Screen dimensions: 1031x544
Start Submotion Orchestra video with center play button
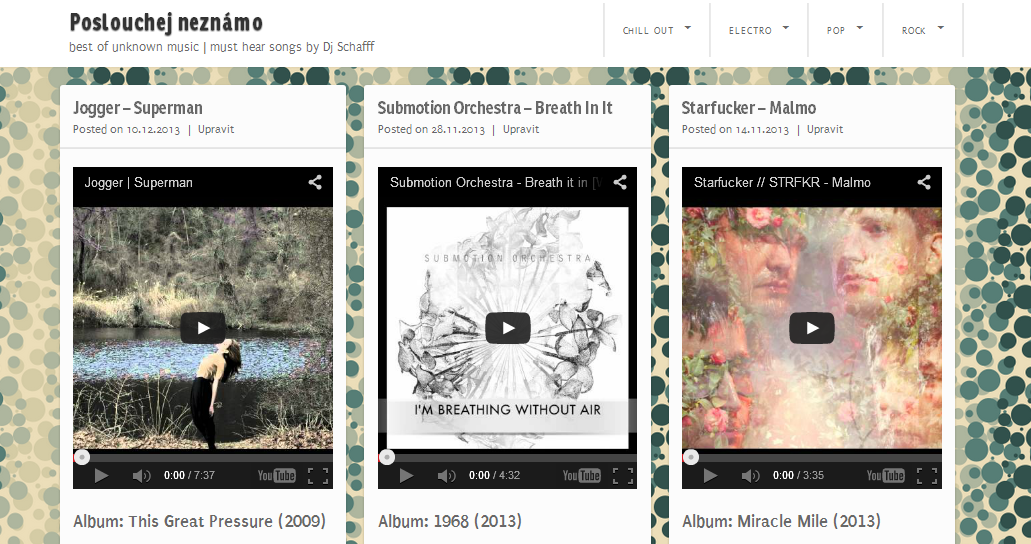508,328
